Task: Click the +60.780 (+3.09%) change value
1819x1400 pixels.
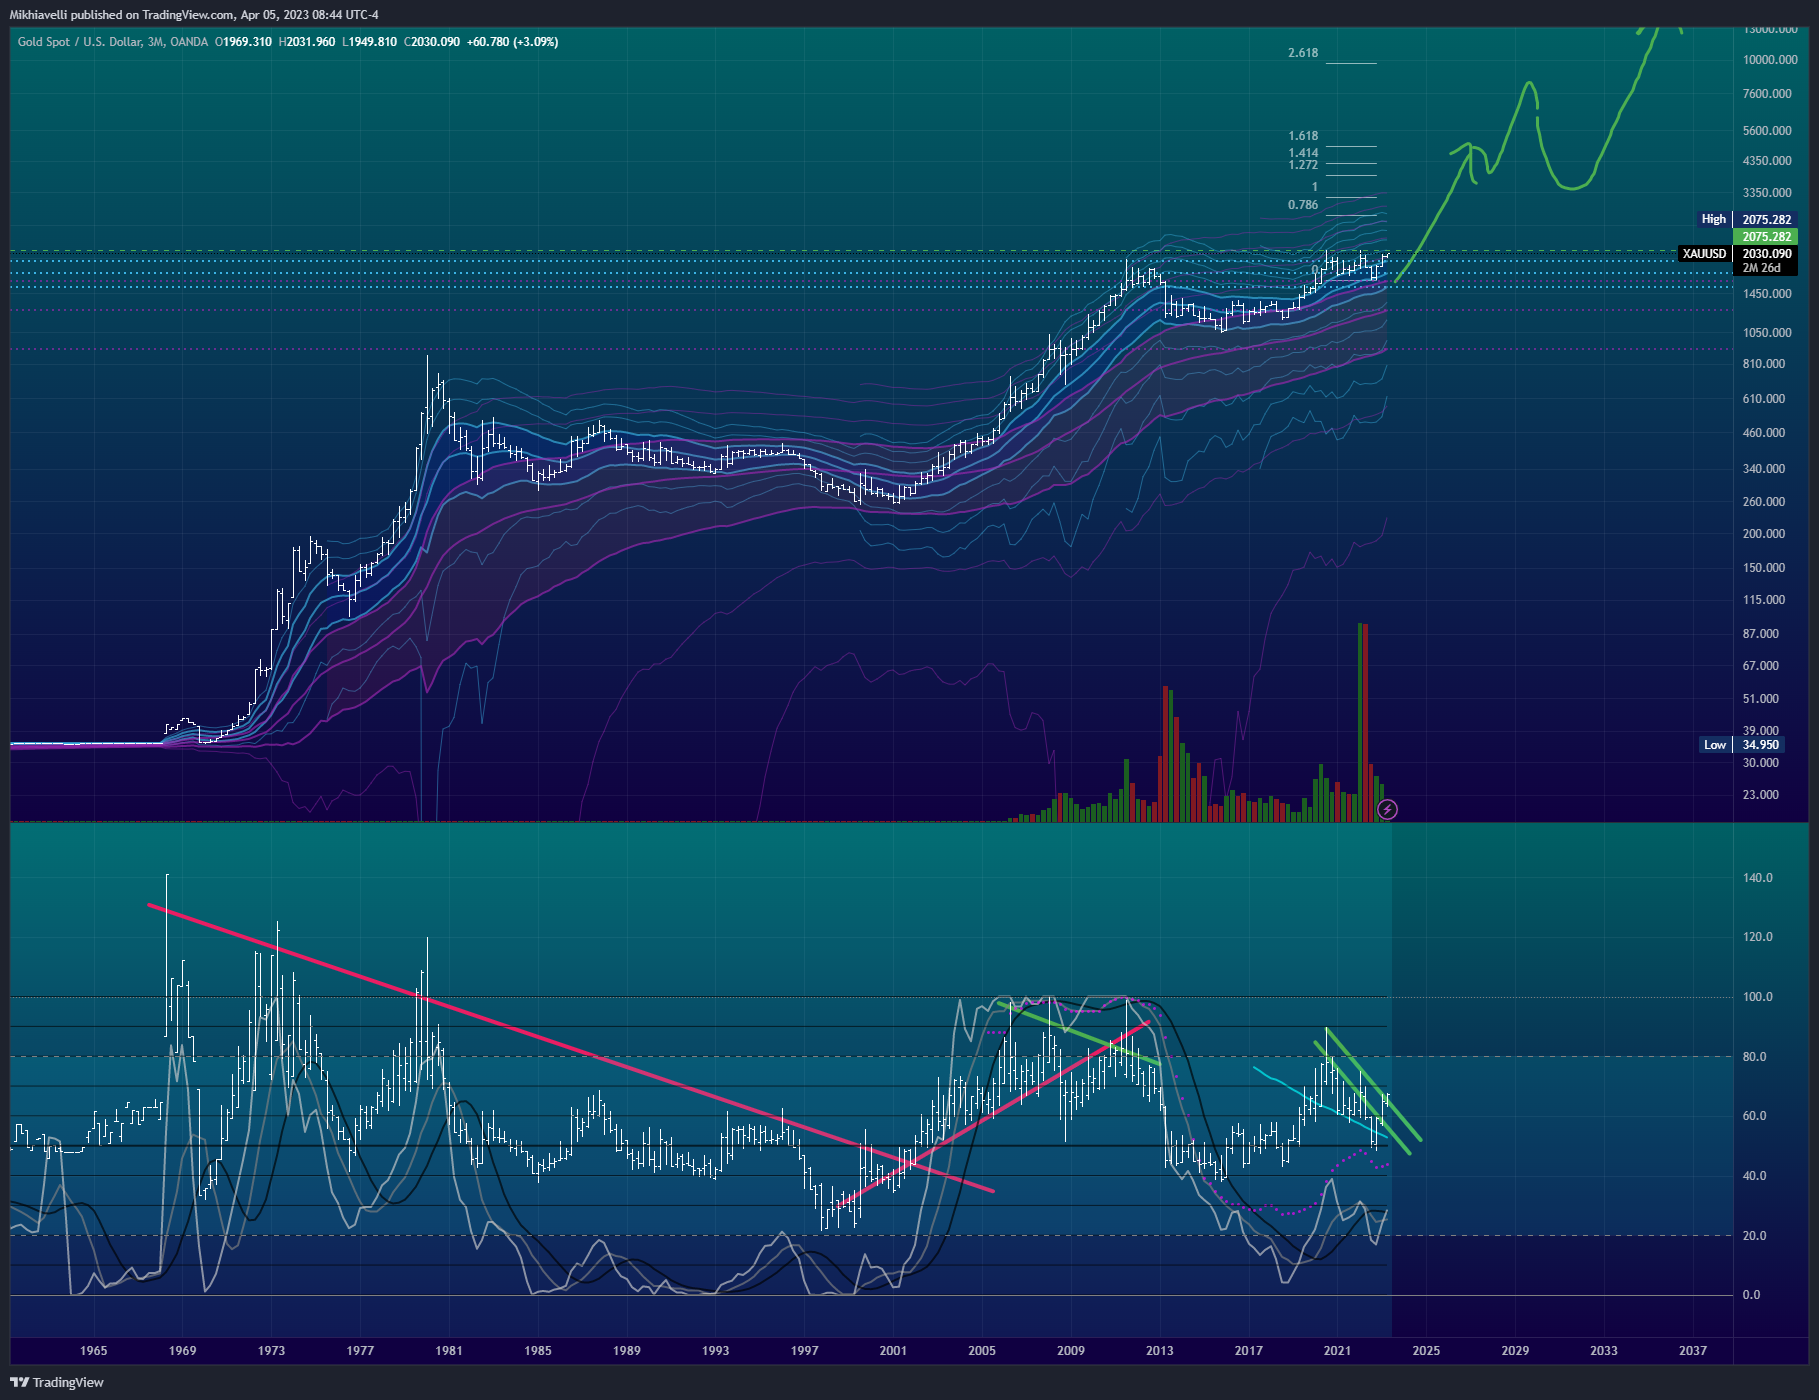Action: coord(513,42)
